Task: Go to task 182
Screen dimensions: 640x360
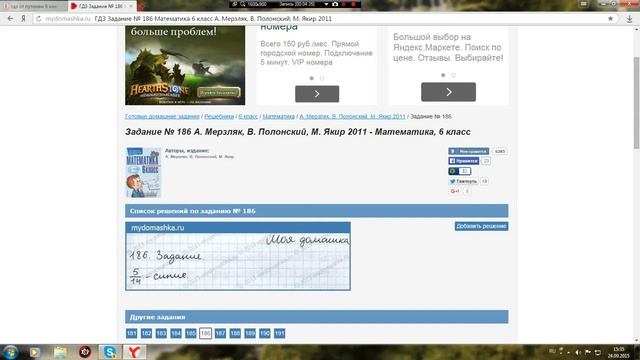Action: click(146, 333)
